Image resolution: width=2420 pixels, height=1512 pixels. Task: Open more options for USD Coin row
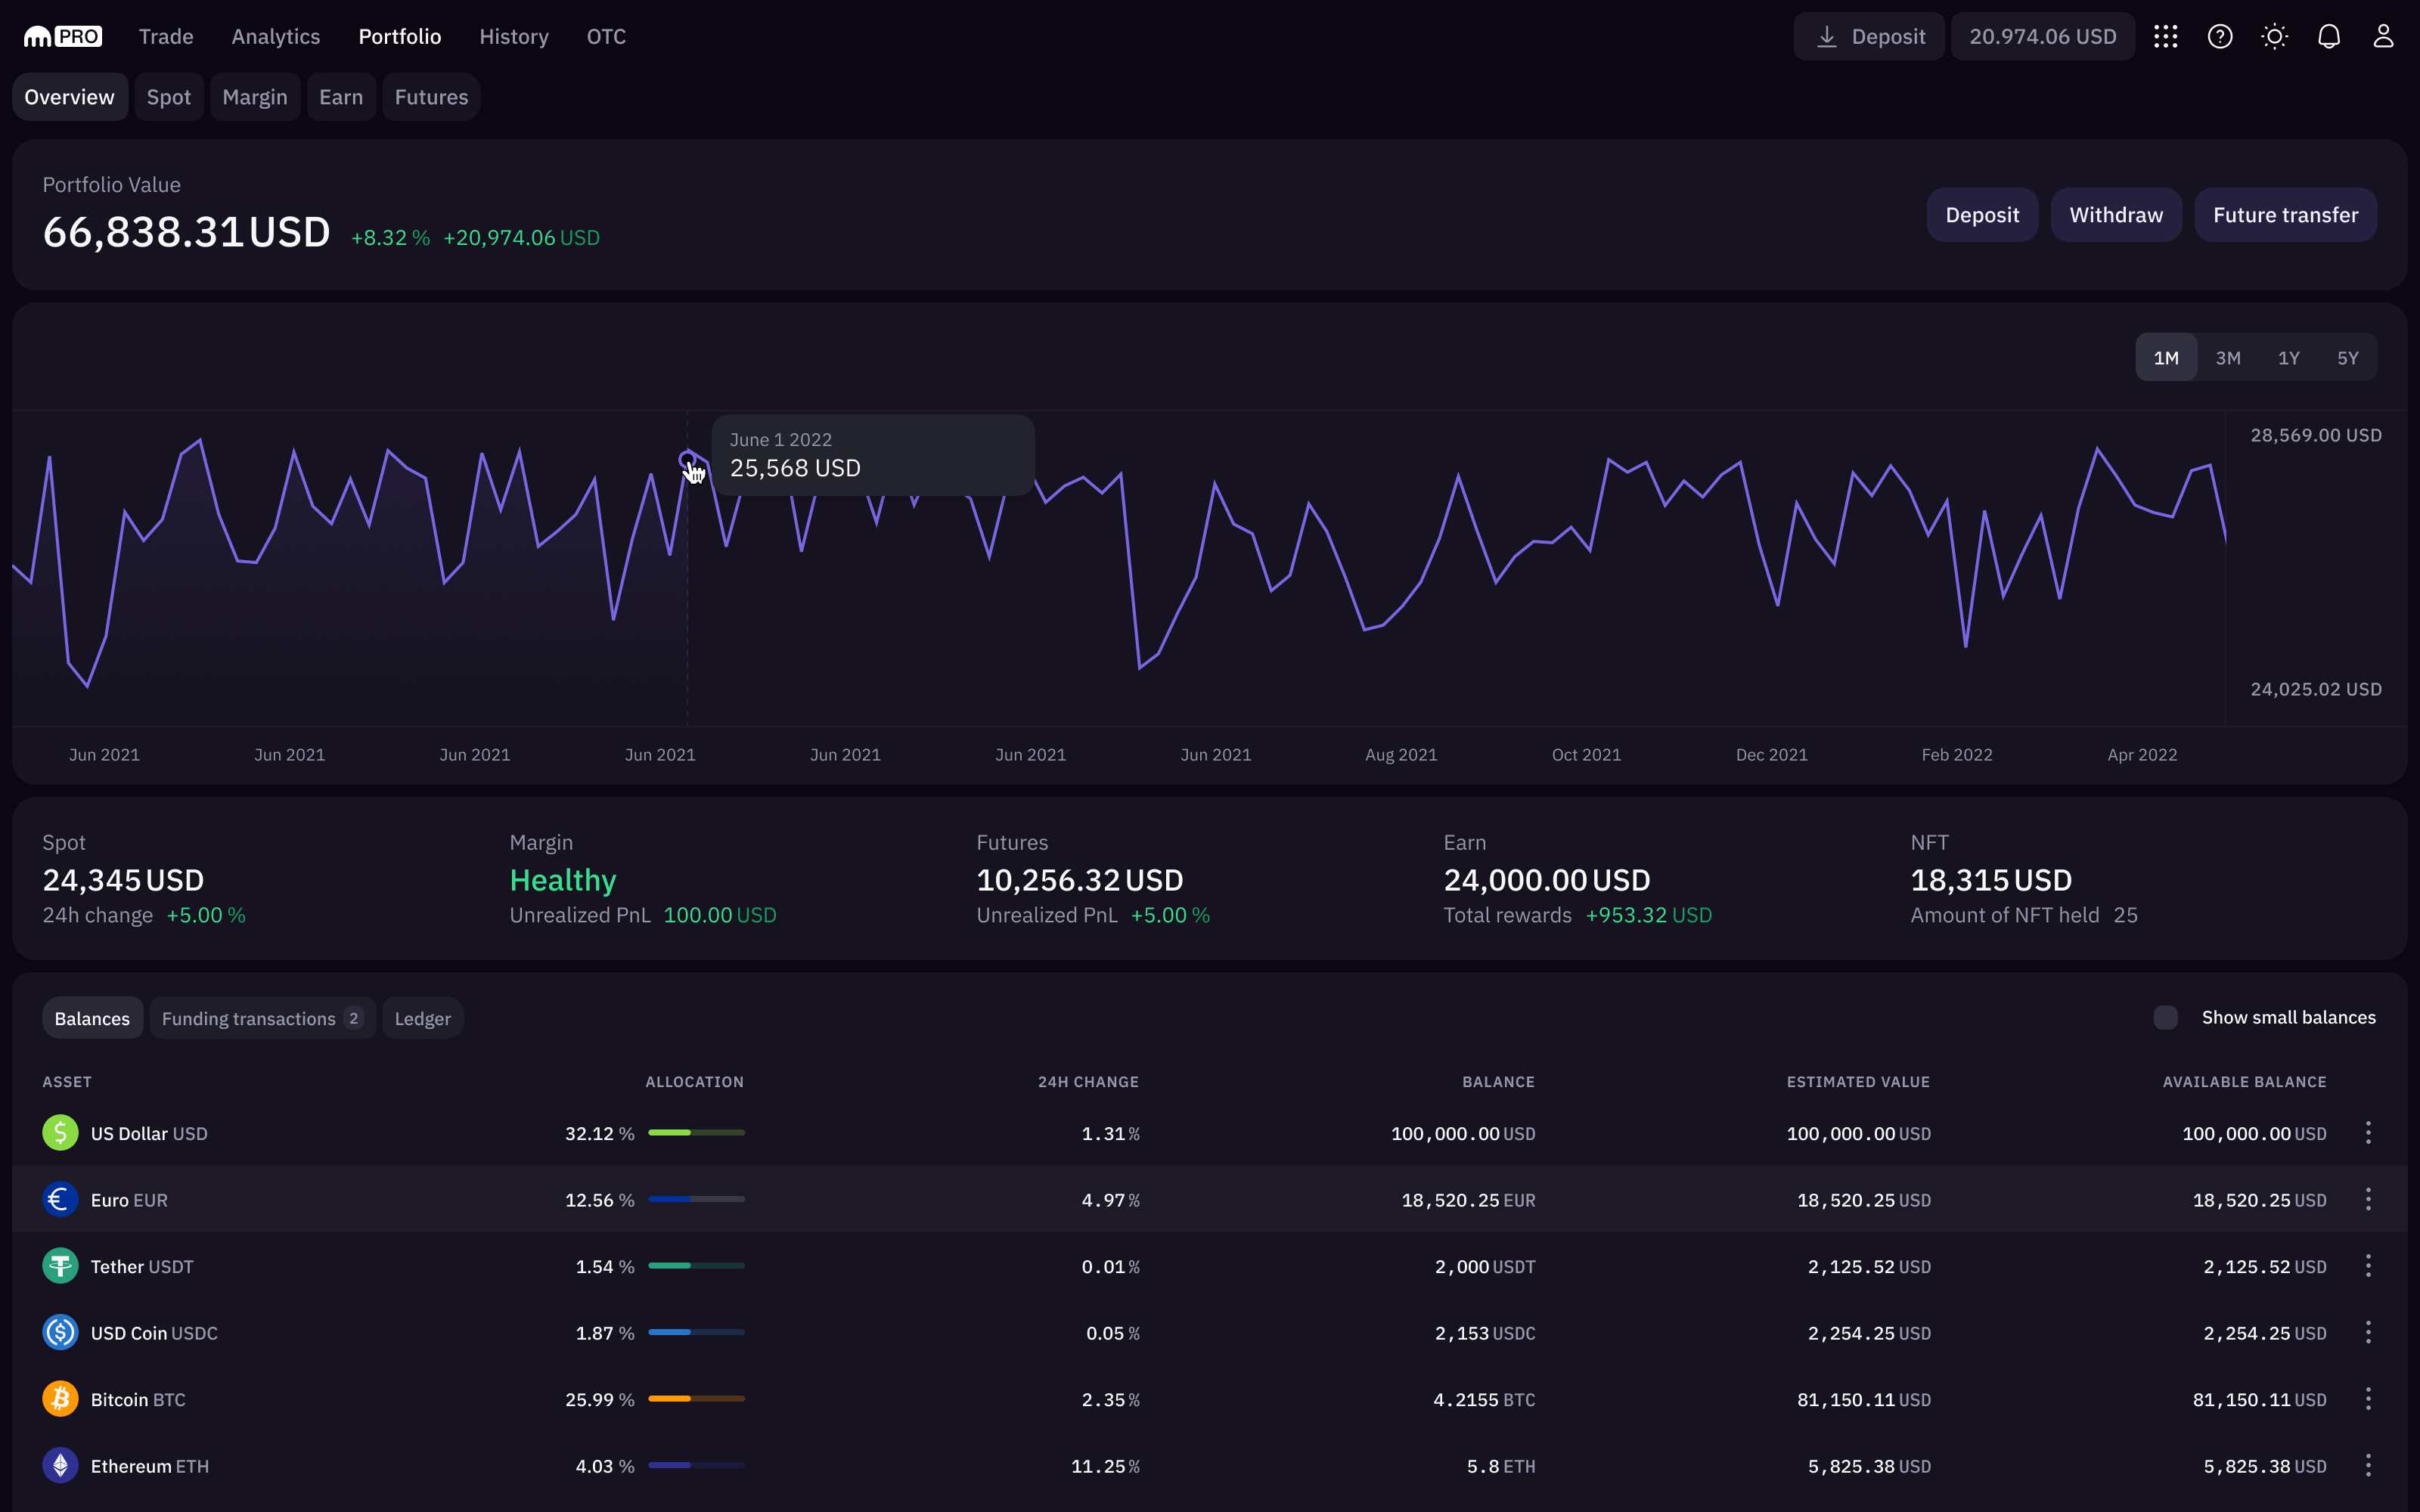coord(2368,1332)
